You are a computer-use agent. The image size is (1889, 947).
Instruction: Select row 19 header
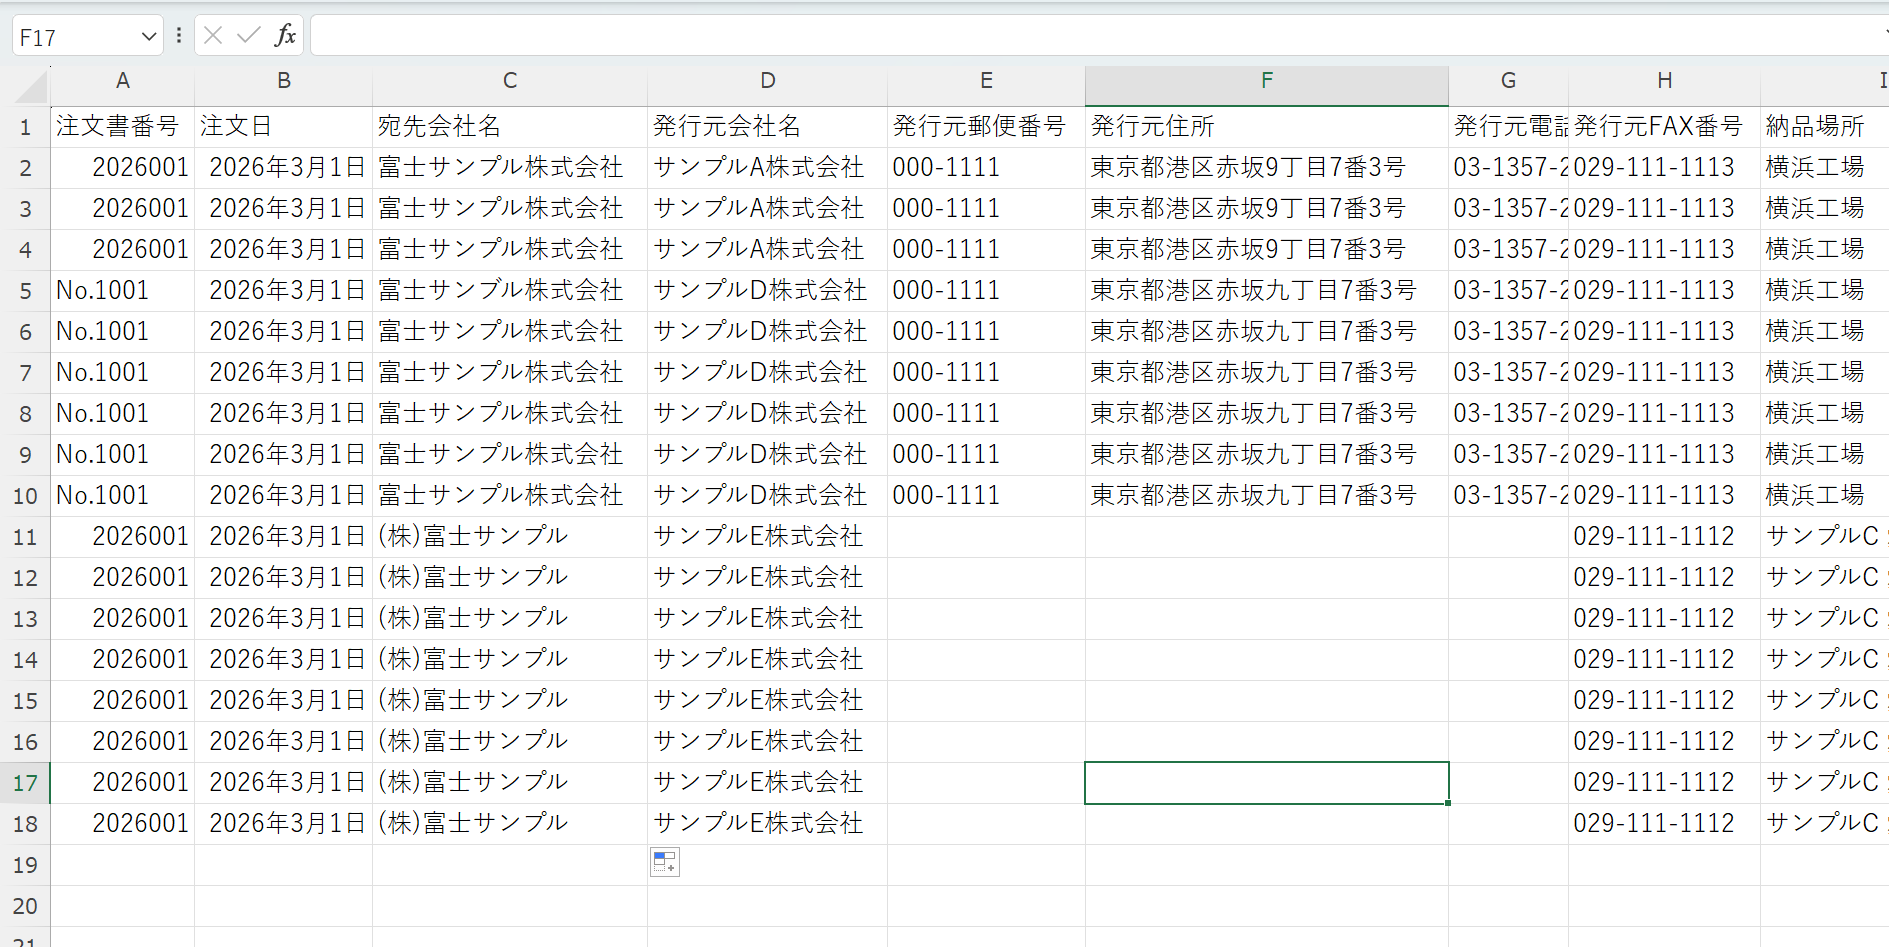pos(26,865)
